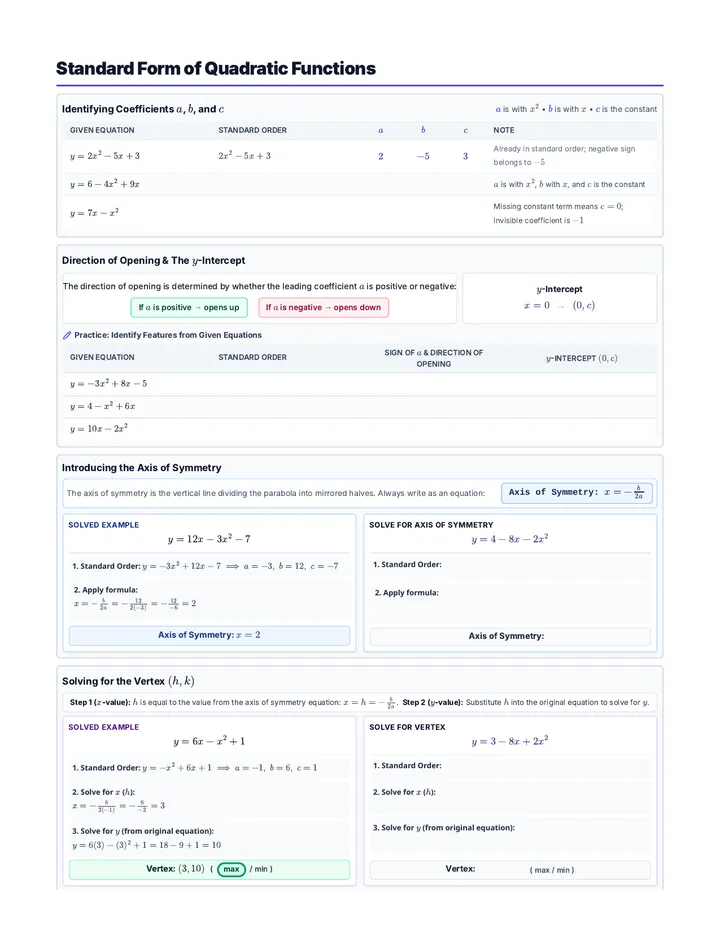The width and height of the screenshot is (720, 932).
Task: Click the empty 'Vertex:' answer box
Action: pos(510,870)
